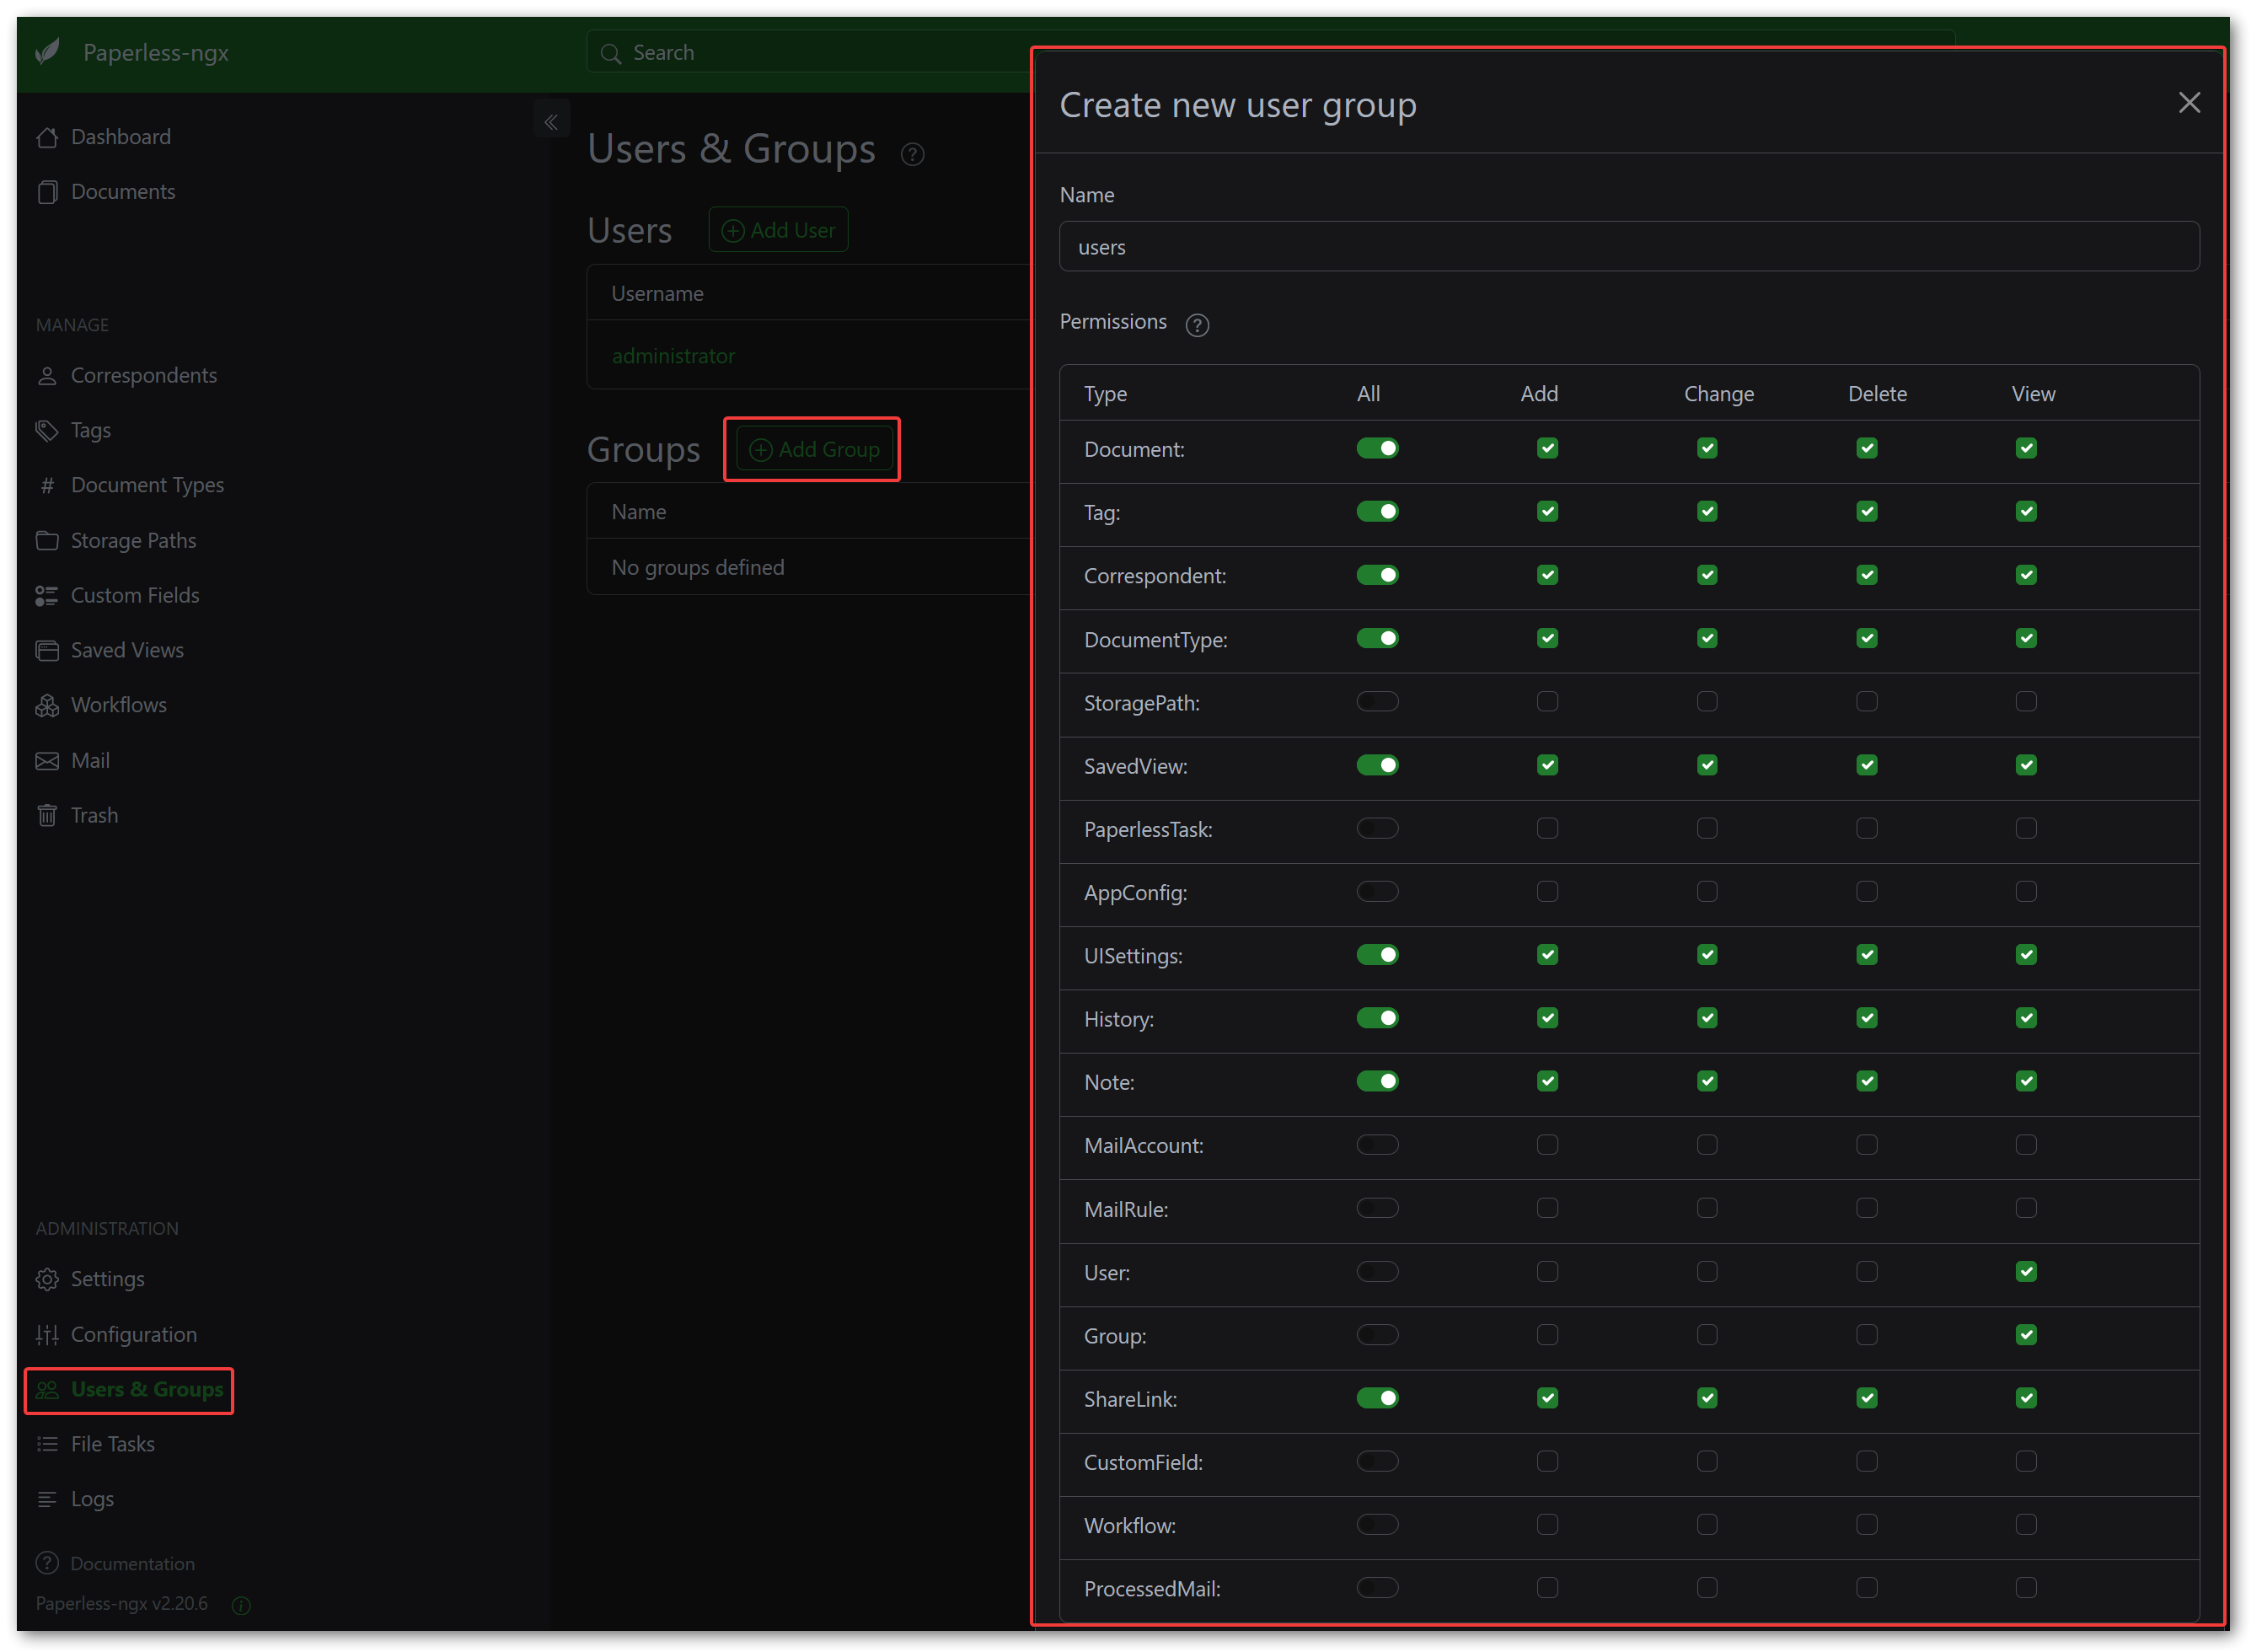Uncheck the Delete checkbox for Tag
This screenshot has width=2251, height=1652.
click(x=1866, y=511)
